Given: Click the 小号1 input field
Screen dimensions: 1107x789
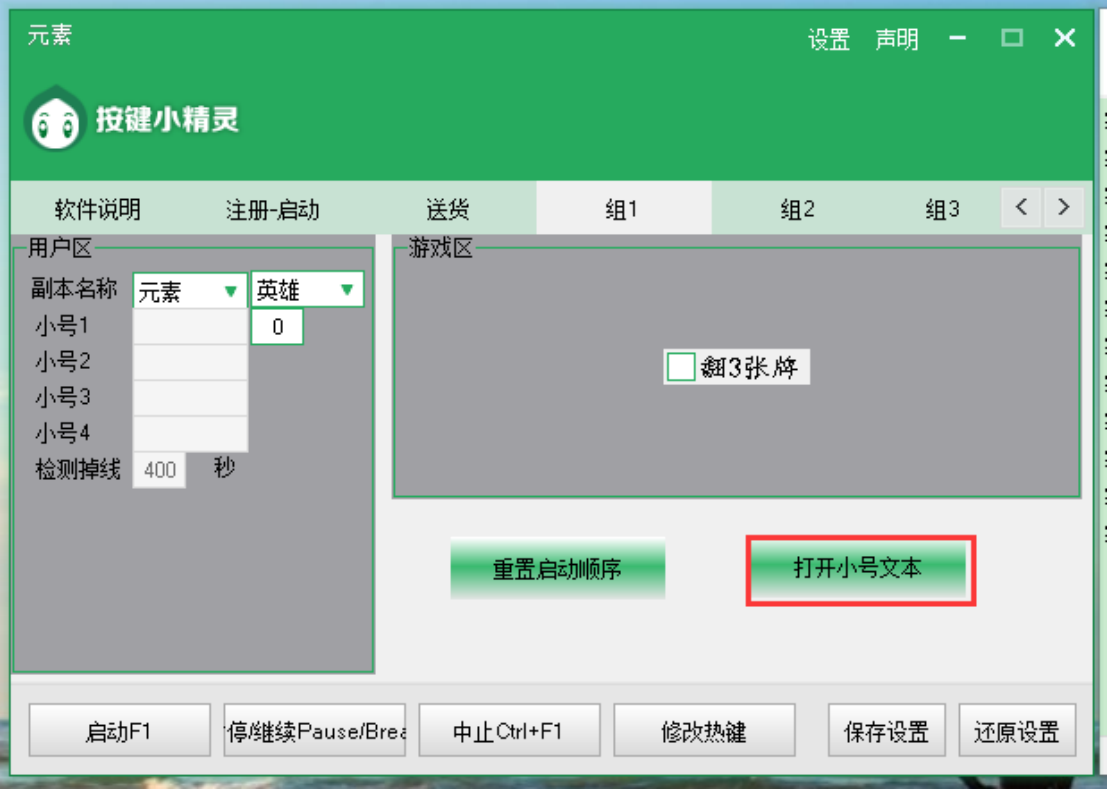Looking at the screenshot, I should coord(190,326).
